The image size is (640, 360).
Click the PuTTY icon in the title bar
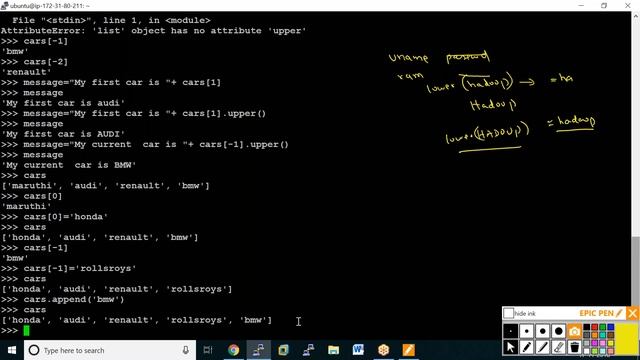point(4,5)
